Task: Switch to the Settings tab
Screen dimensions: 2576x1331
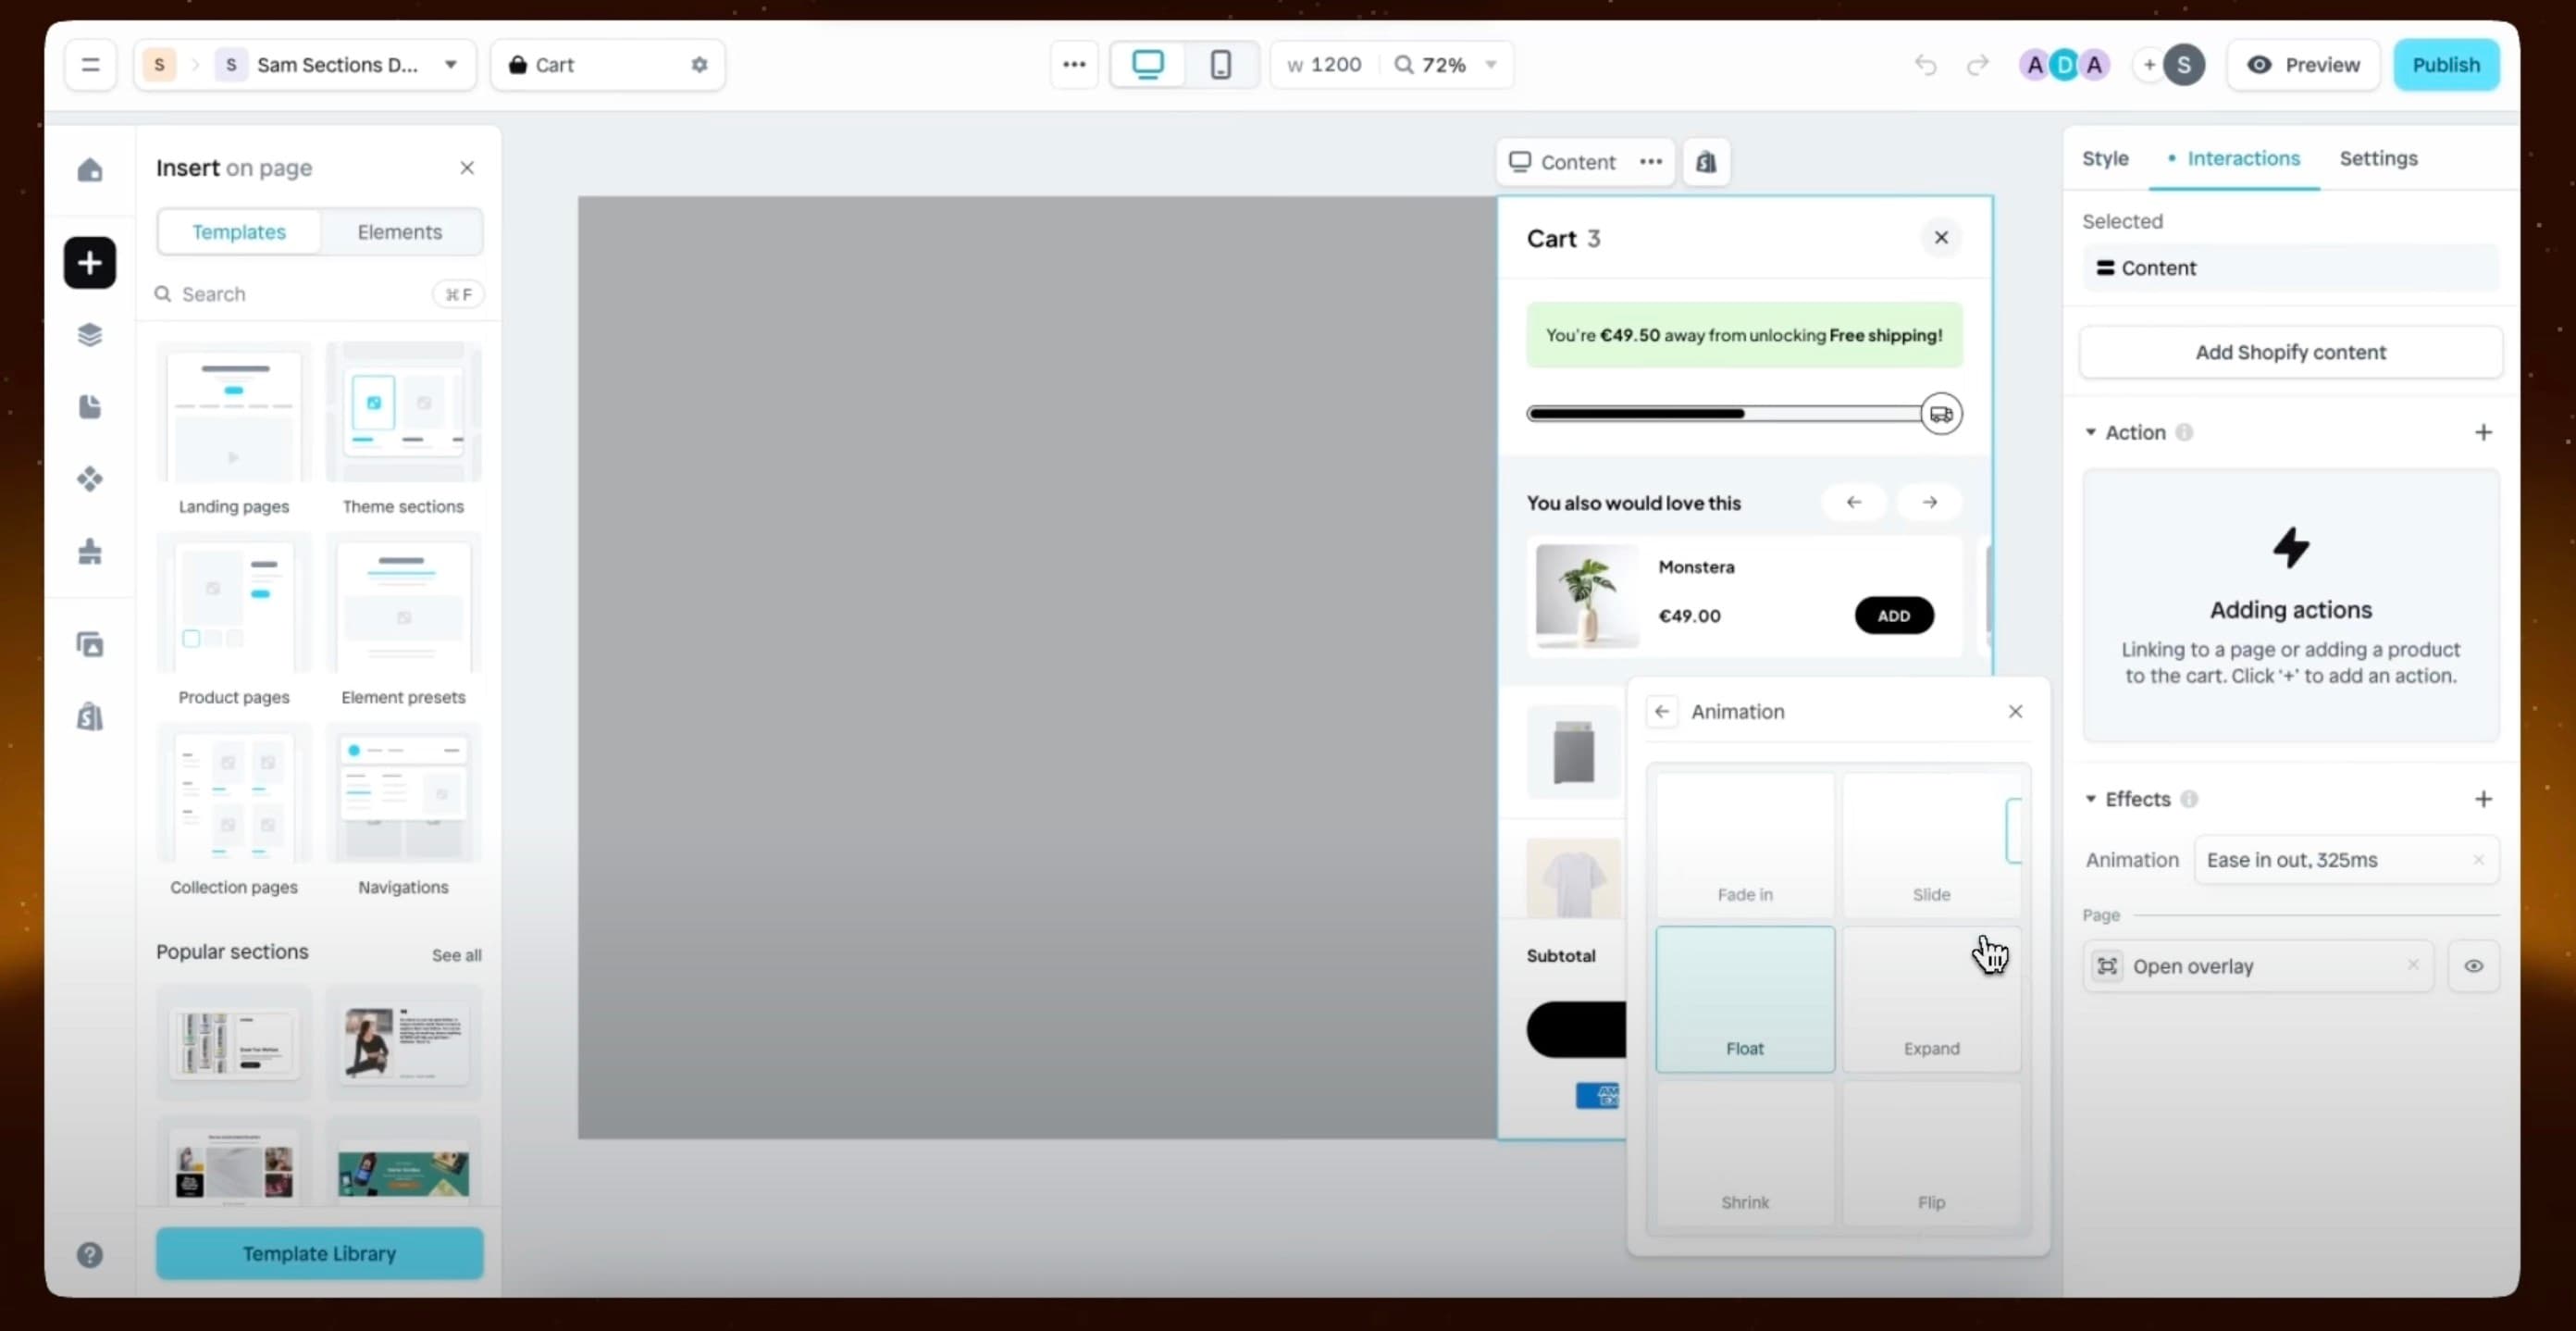Action: (2378, 158)
